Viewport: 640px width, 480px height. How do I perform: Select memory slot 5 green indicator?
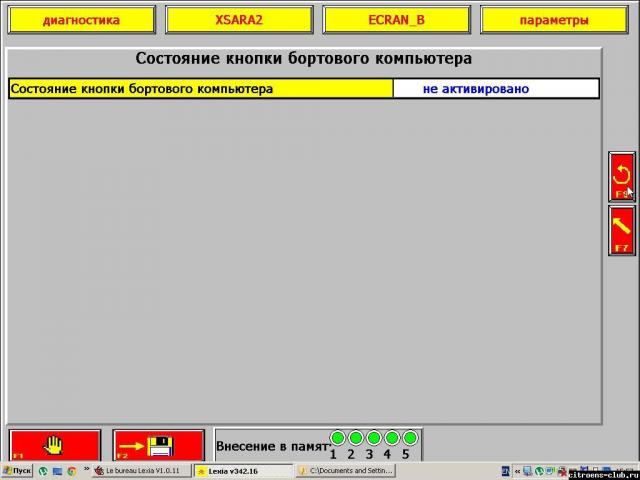[409, 438]
